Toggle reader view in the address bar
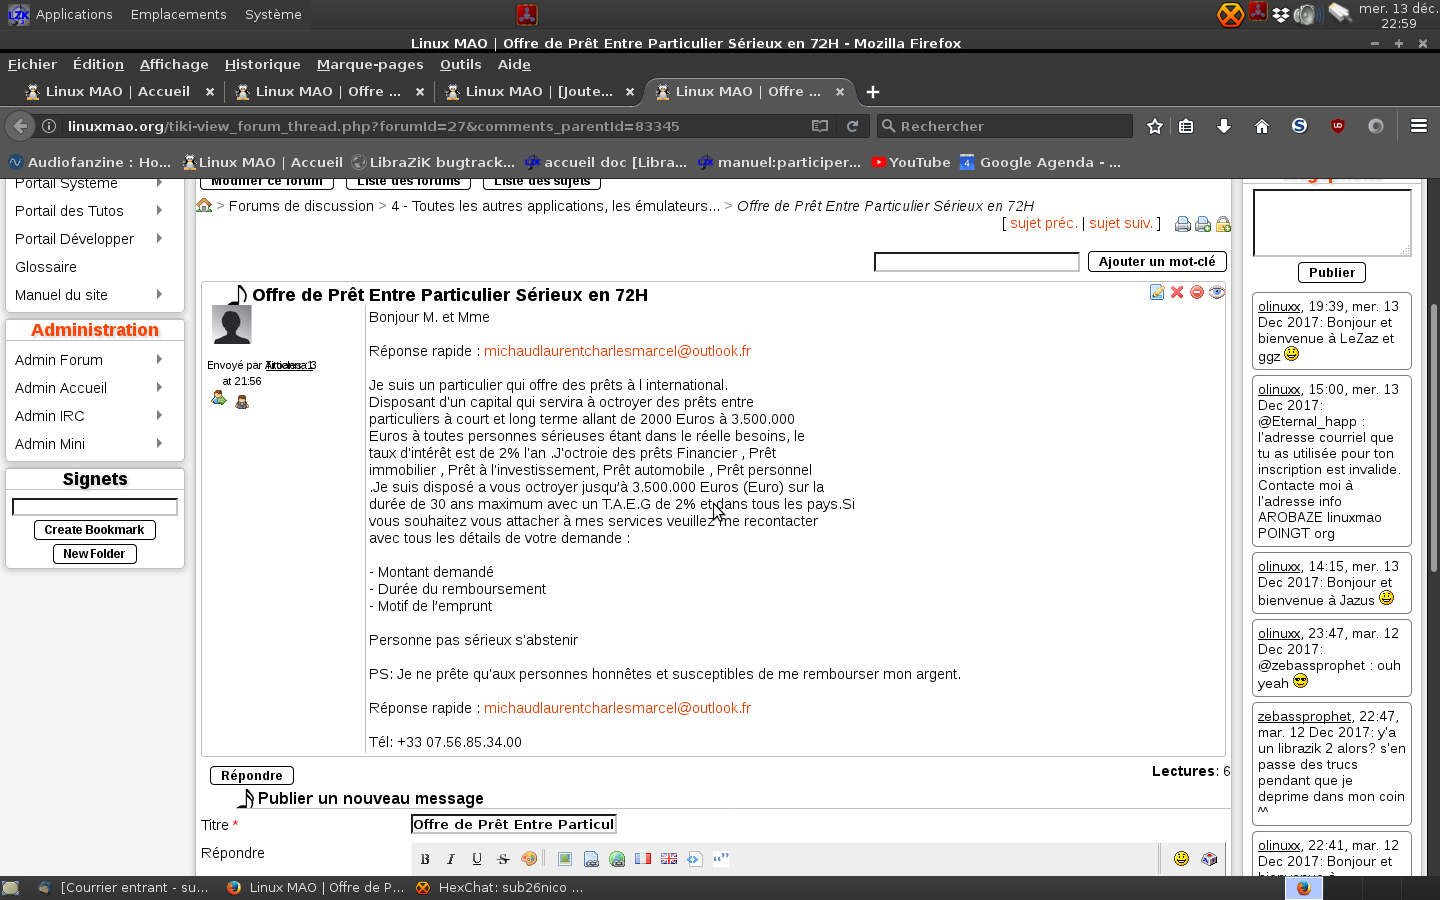Image resolution: width=1440 pixels, height=900 pixels. tap(820, 126)
